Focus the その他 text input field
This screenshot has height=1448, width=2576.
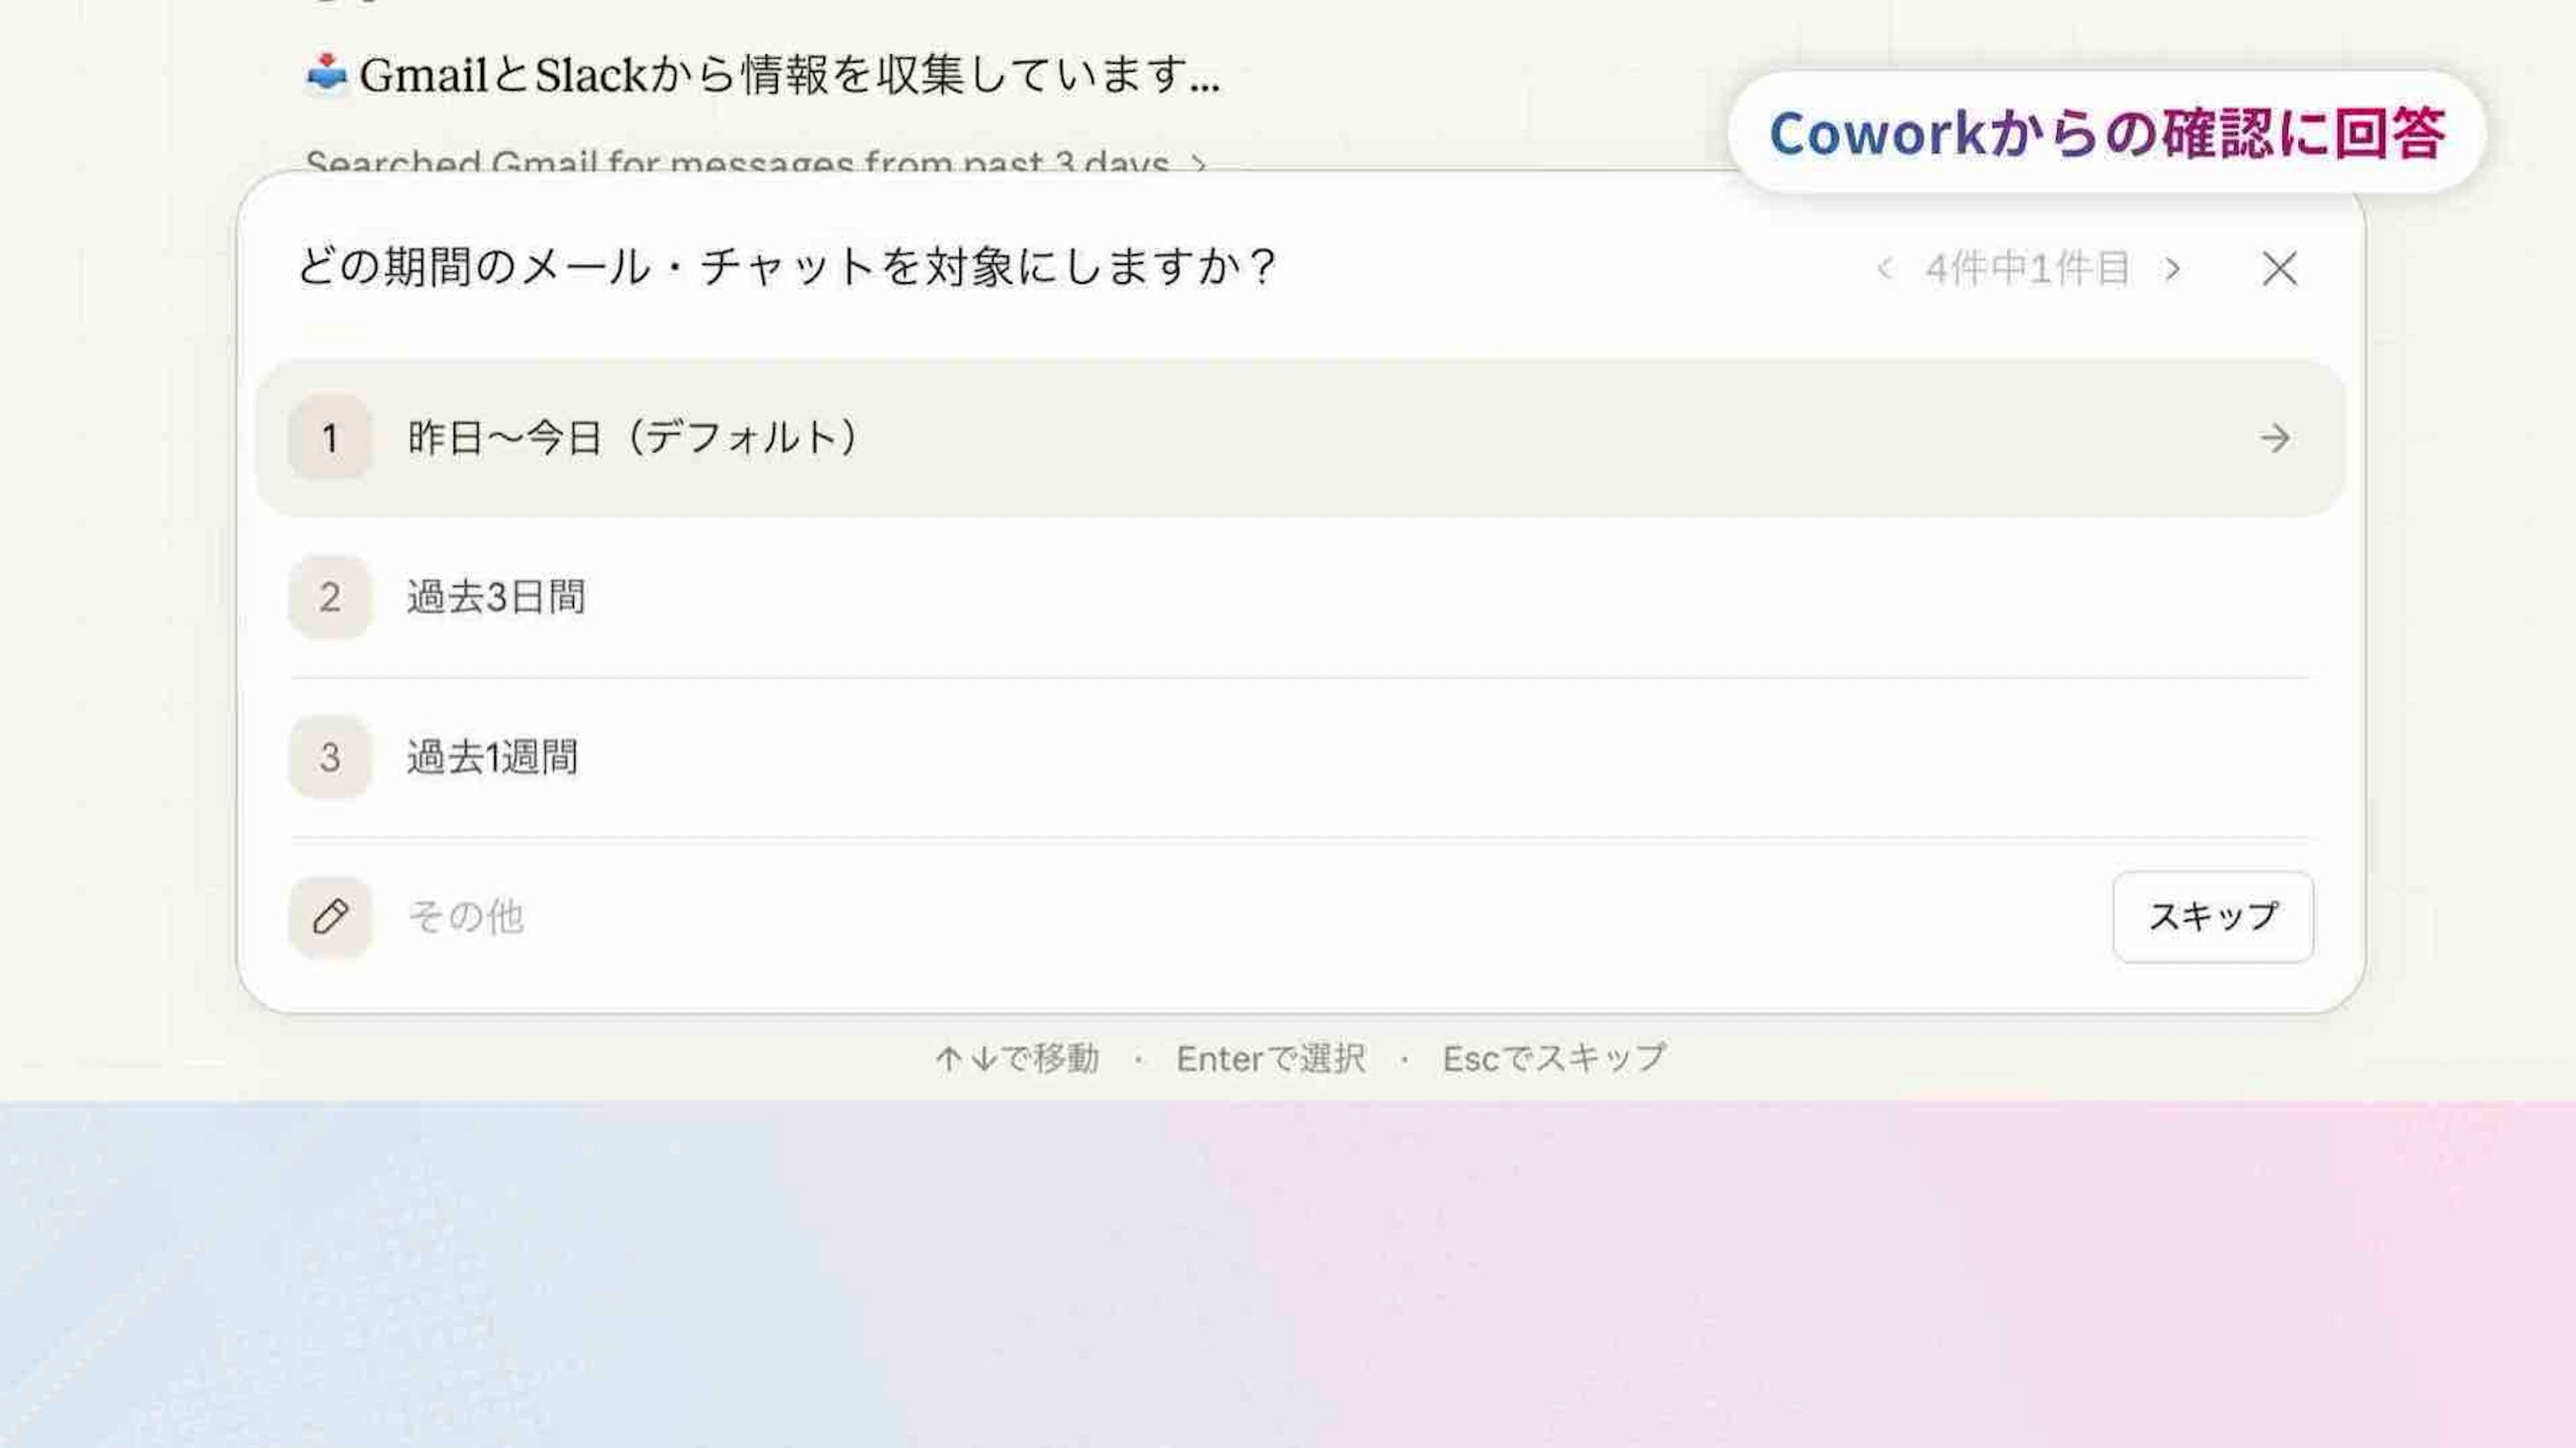point(1200,917)
